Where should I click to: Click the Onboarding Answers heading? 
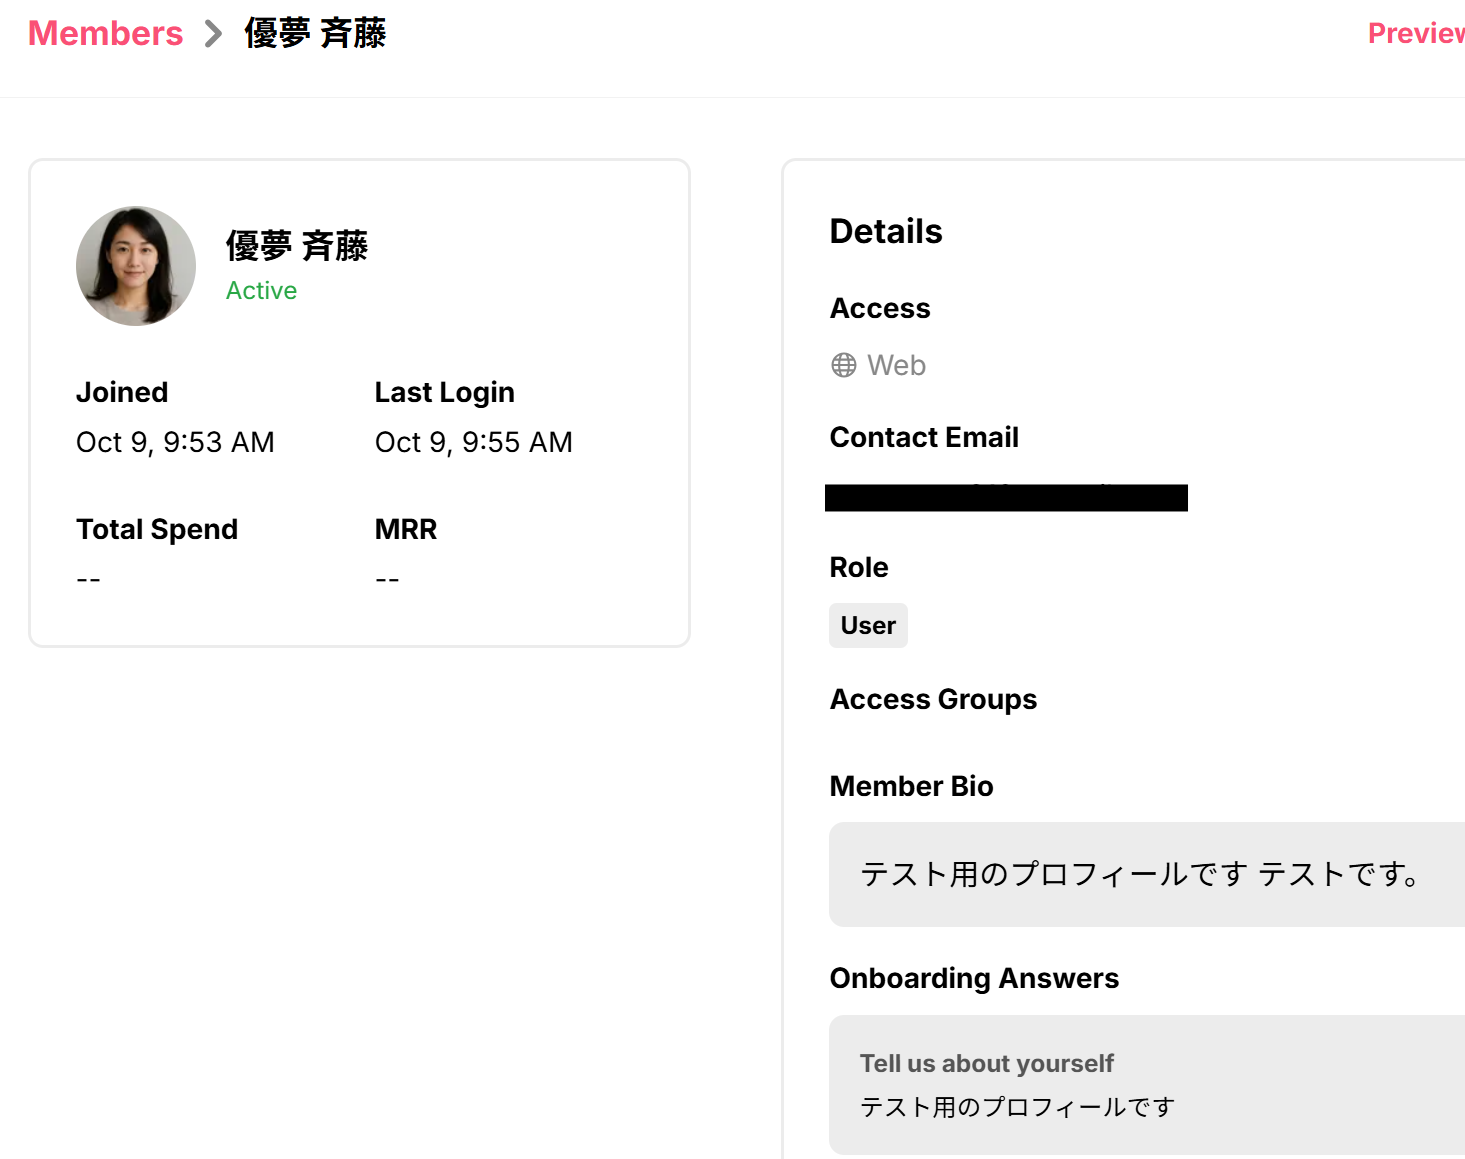tap(974, 978)
